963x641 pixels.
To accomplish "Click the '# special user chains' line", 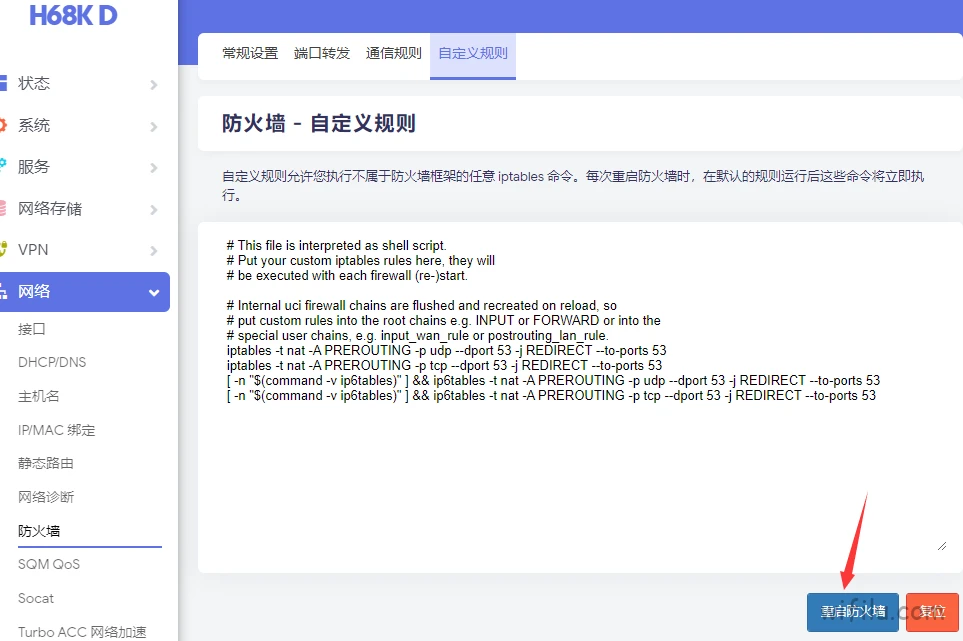I will coord(418,336).
